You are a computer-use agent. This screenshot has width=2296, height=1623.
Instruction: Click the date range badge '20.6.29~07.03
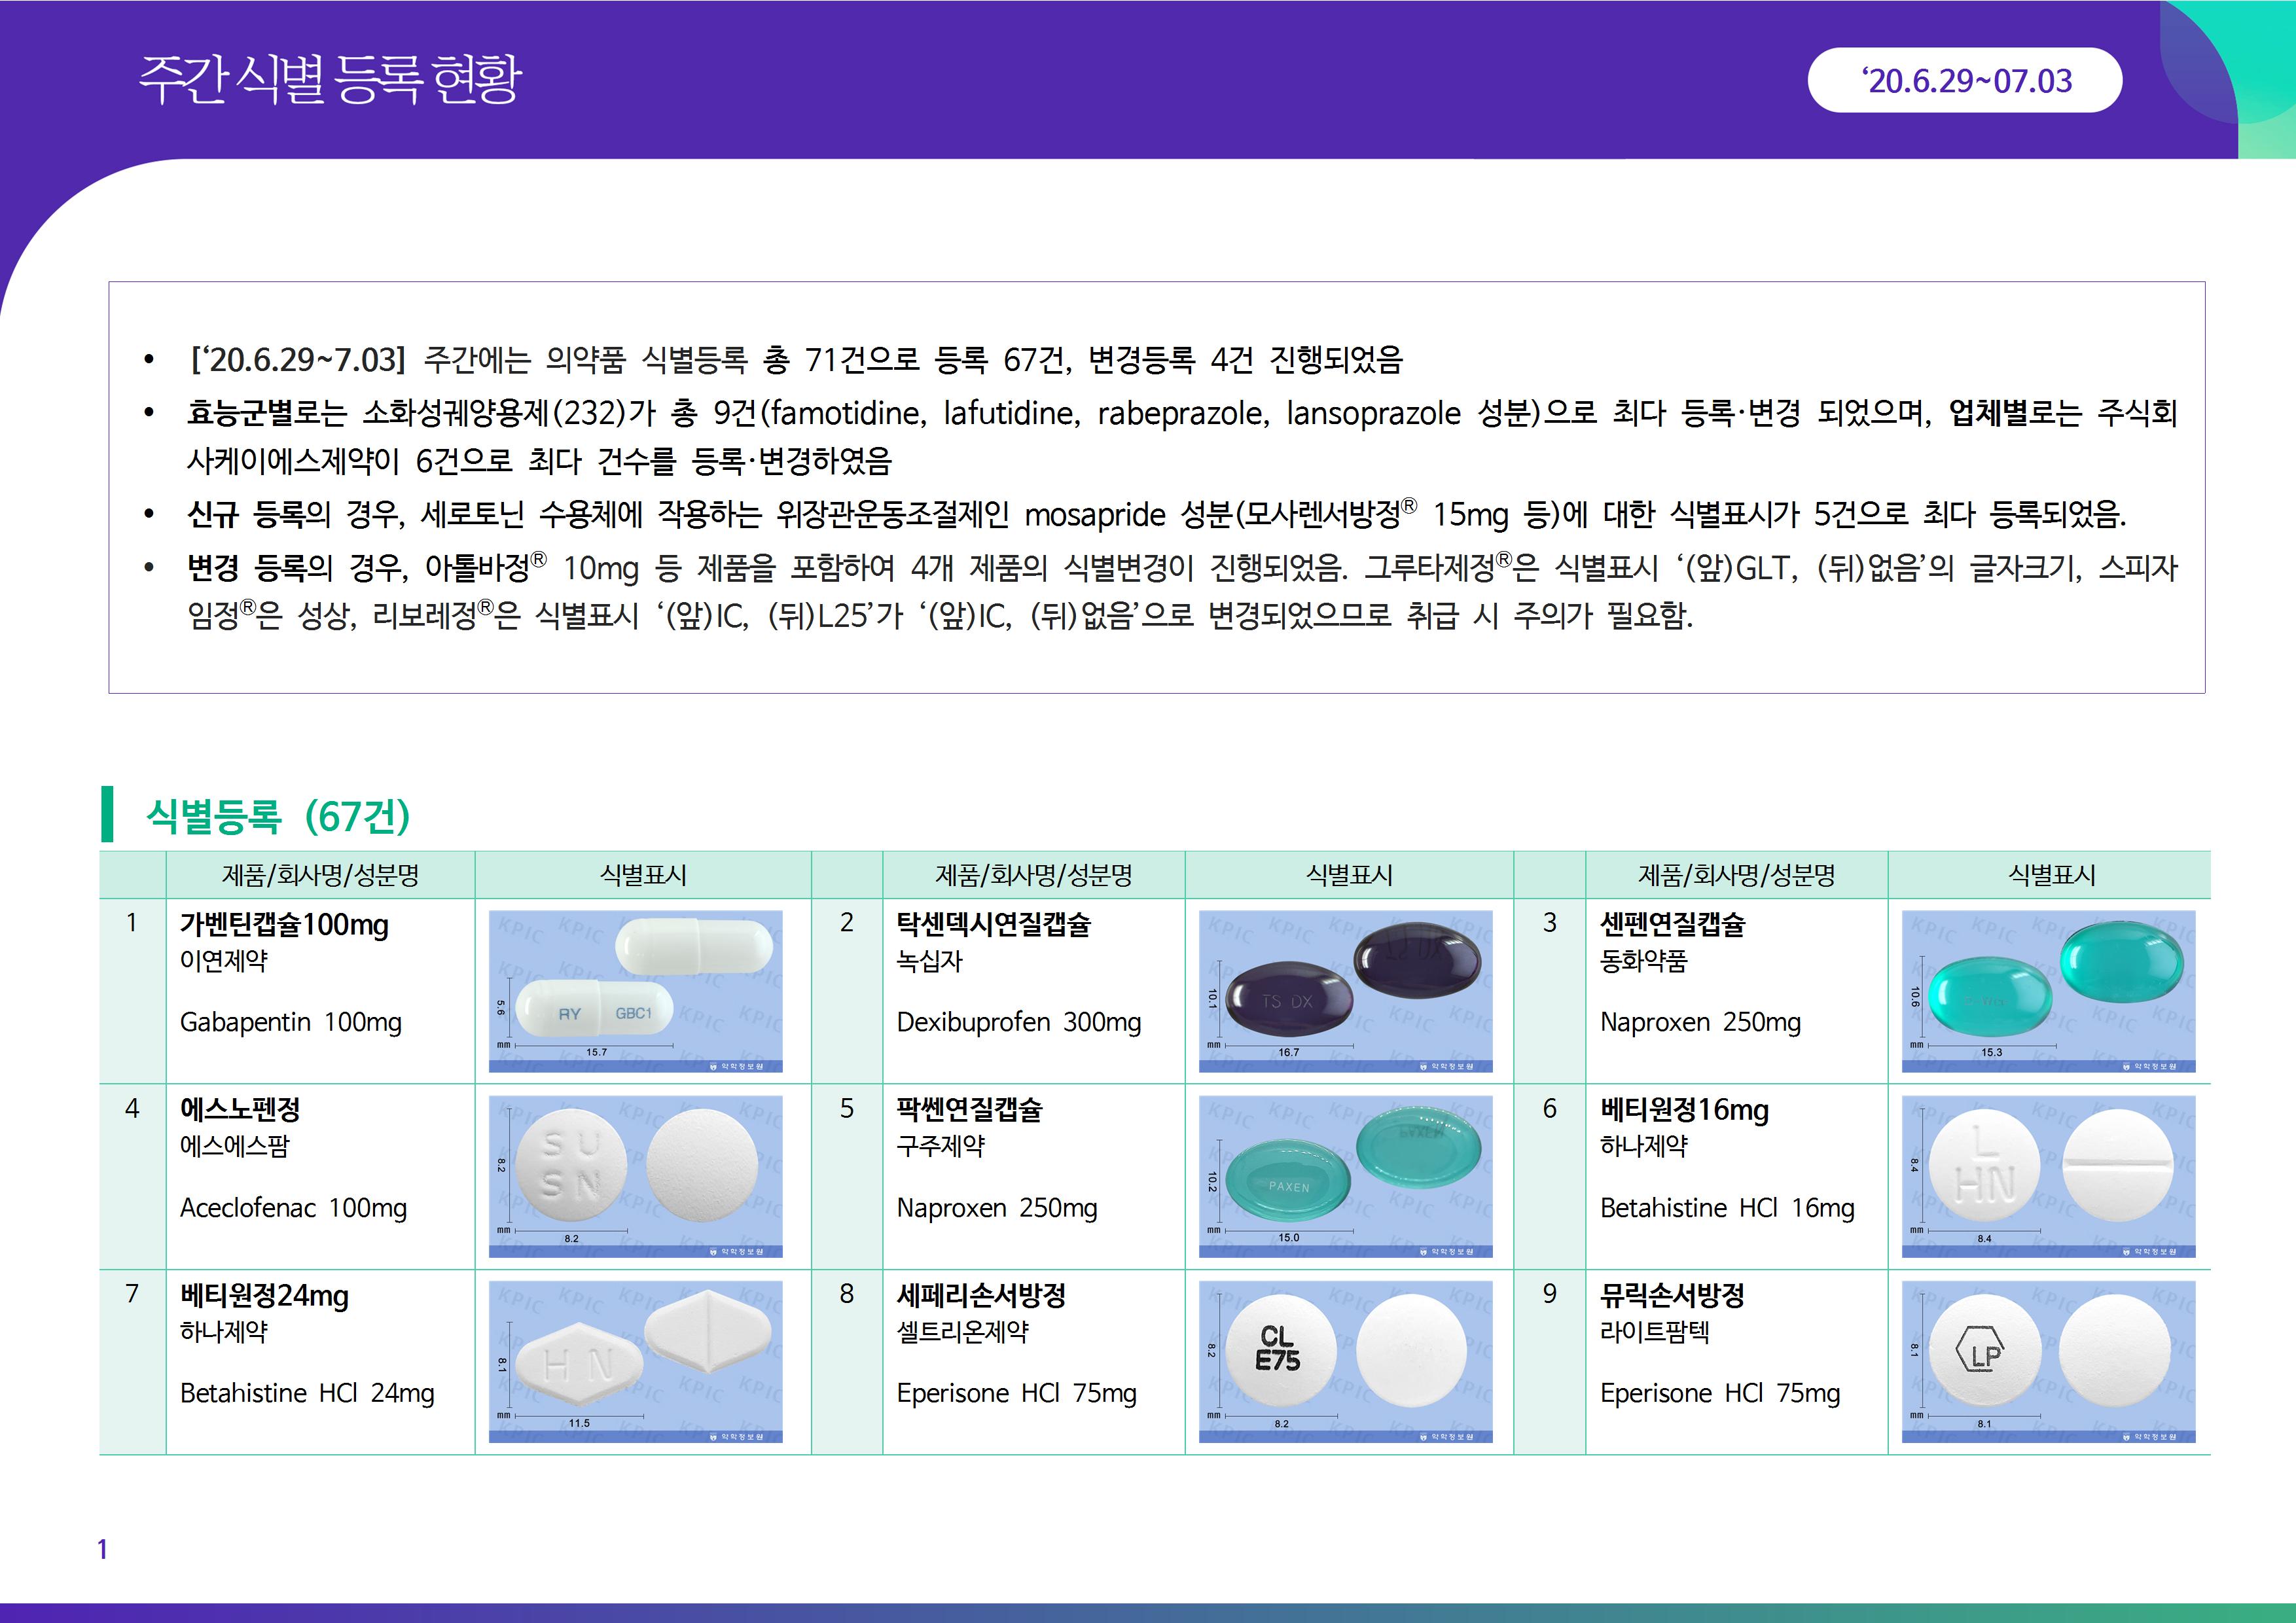click(x=1964, y=80)
